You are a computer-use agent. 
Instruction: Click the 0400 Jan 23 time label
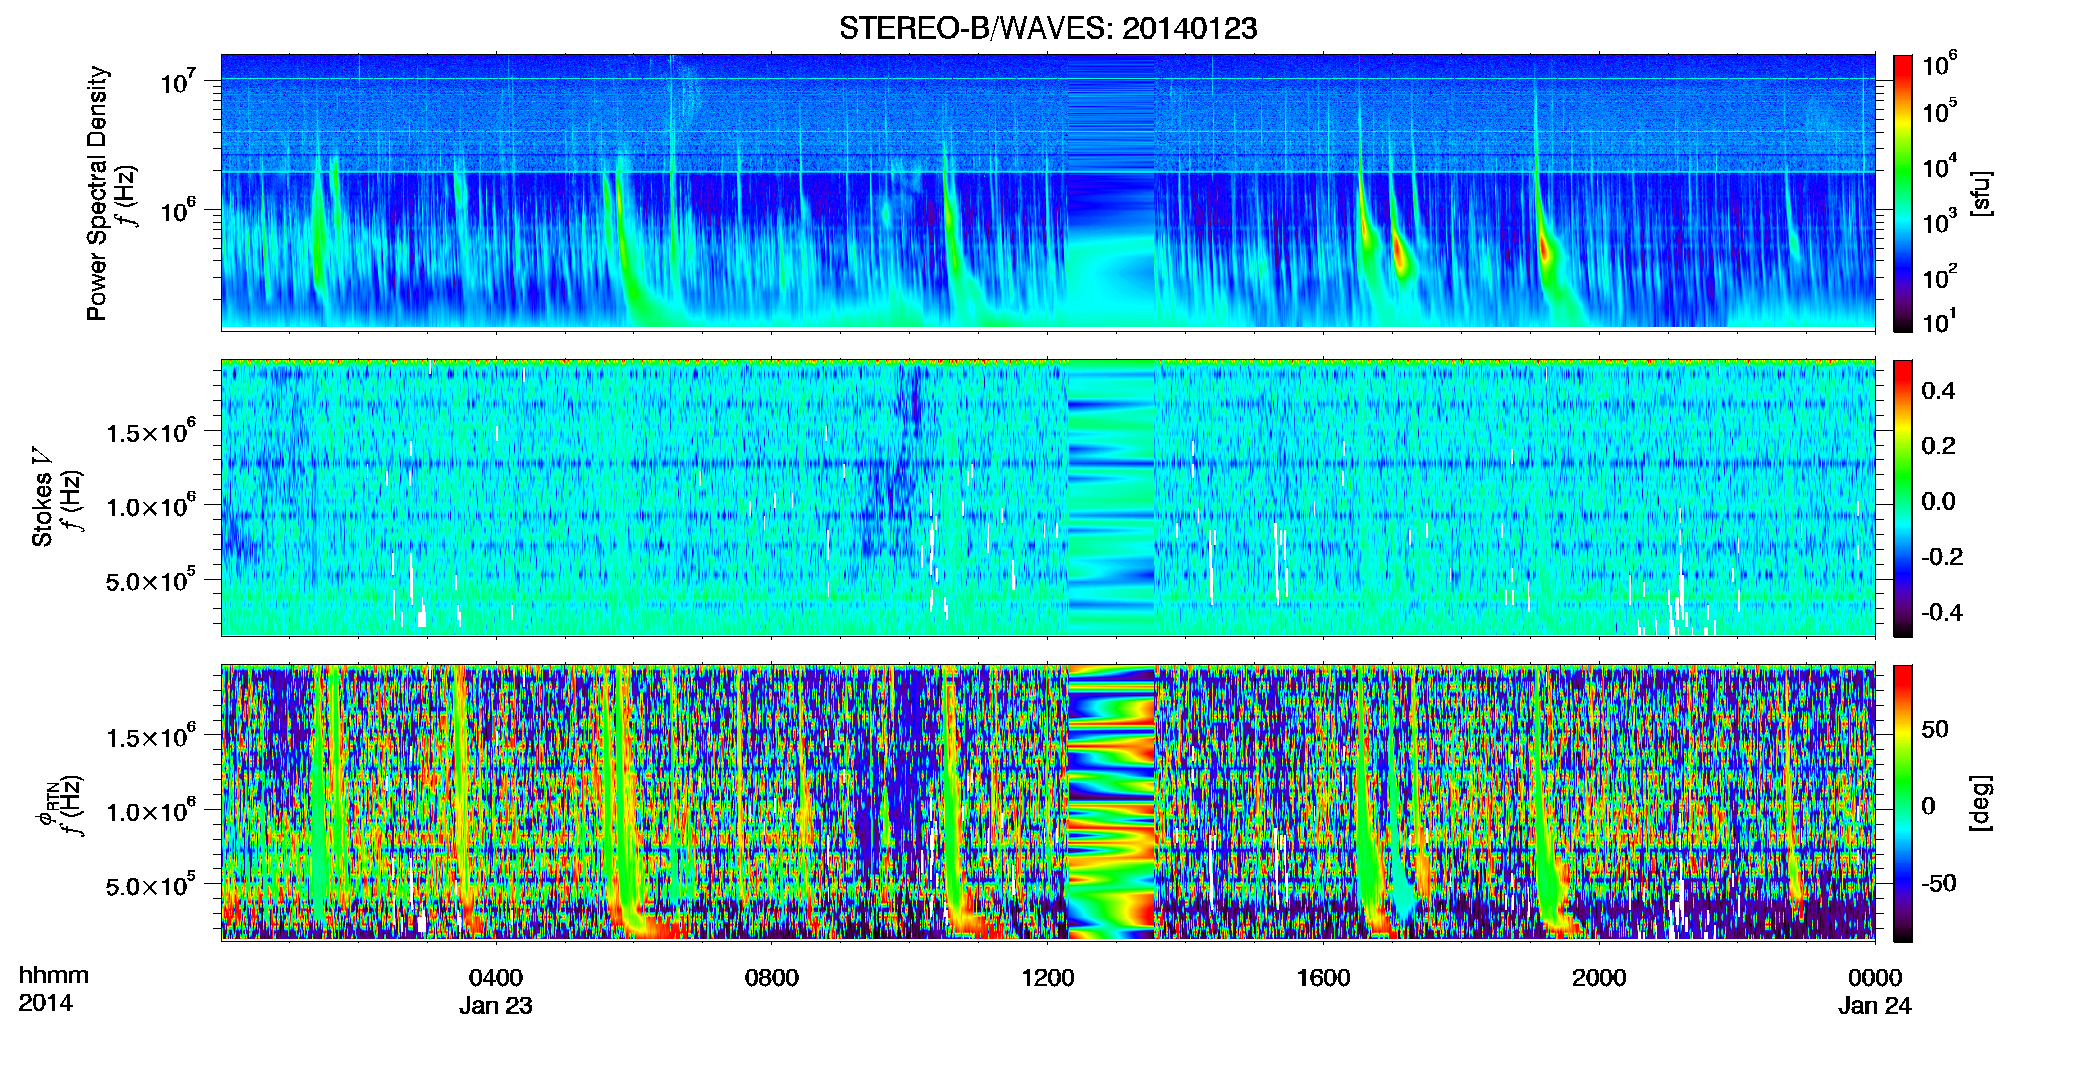pyautogui.click(x=496, y=991)
